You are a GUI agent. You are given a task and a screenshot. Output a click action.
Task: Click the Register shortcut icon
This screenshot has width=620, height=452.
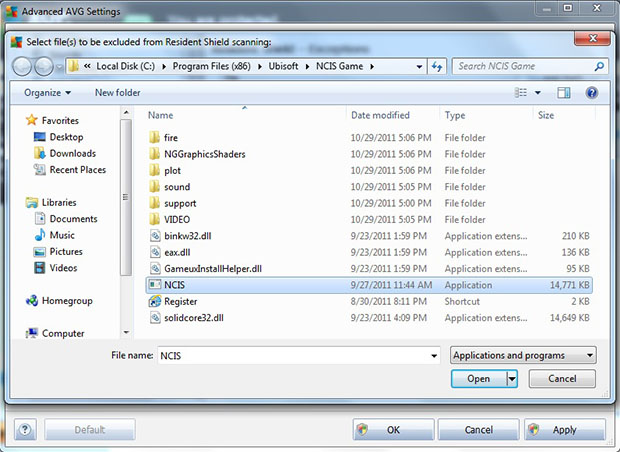coord(155,301)
